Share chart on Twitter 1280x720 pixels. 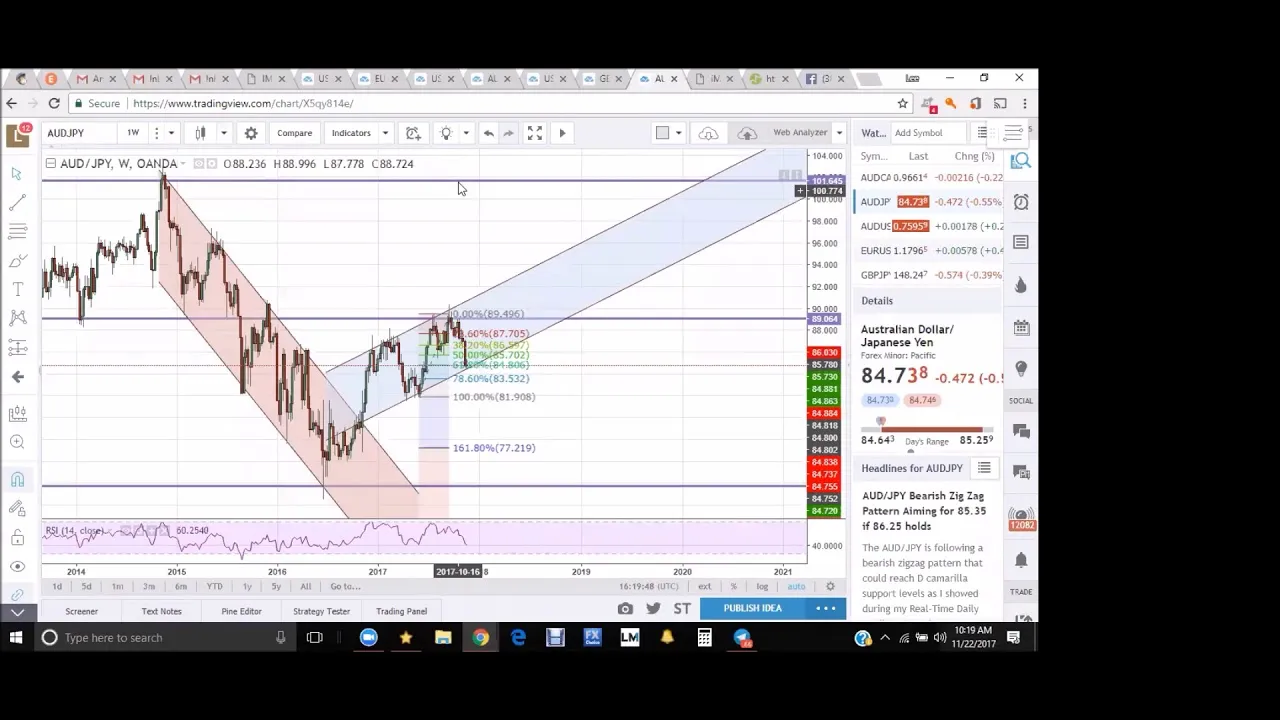653,608
